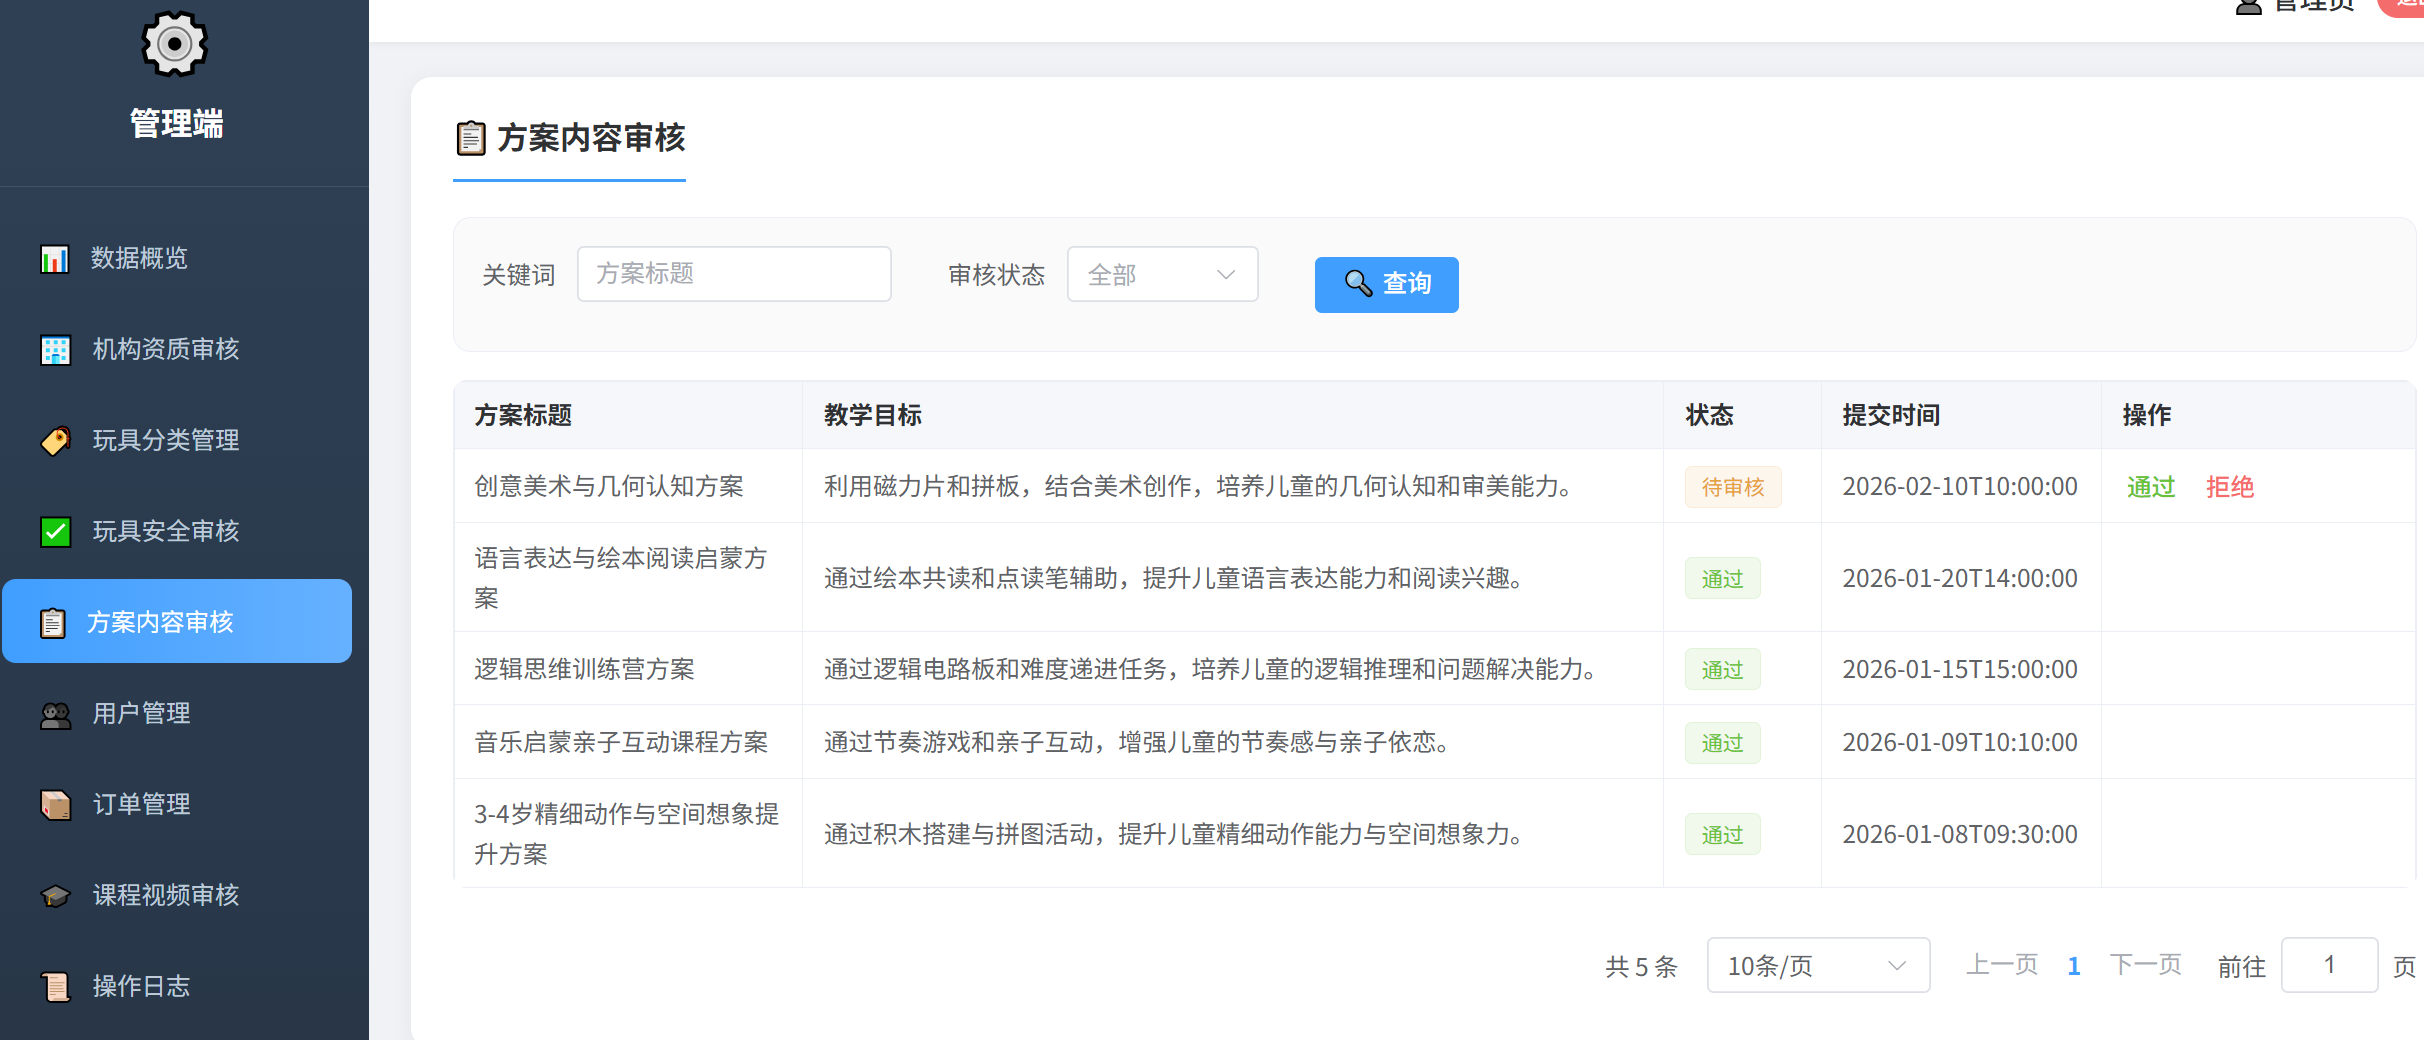Click timestamp 2026-02-10T10:00:00
2424x1040 pixels.
[x=1960, y=487]
